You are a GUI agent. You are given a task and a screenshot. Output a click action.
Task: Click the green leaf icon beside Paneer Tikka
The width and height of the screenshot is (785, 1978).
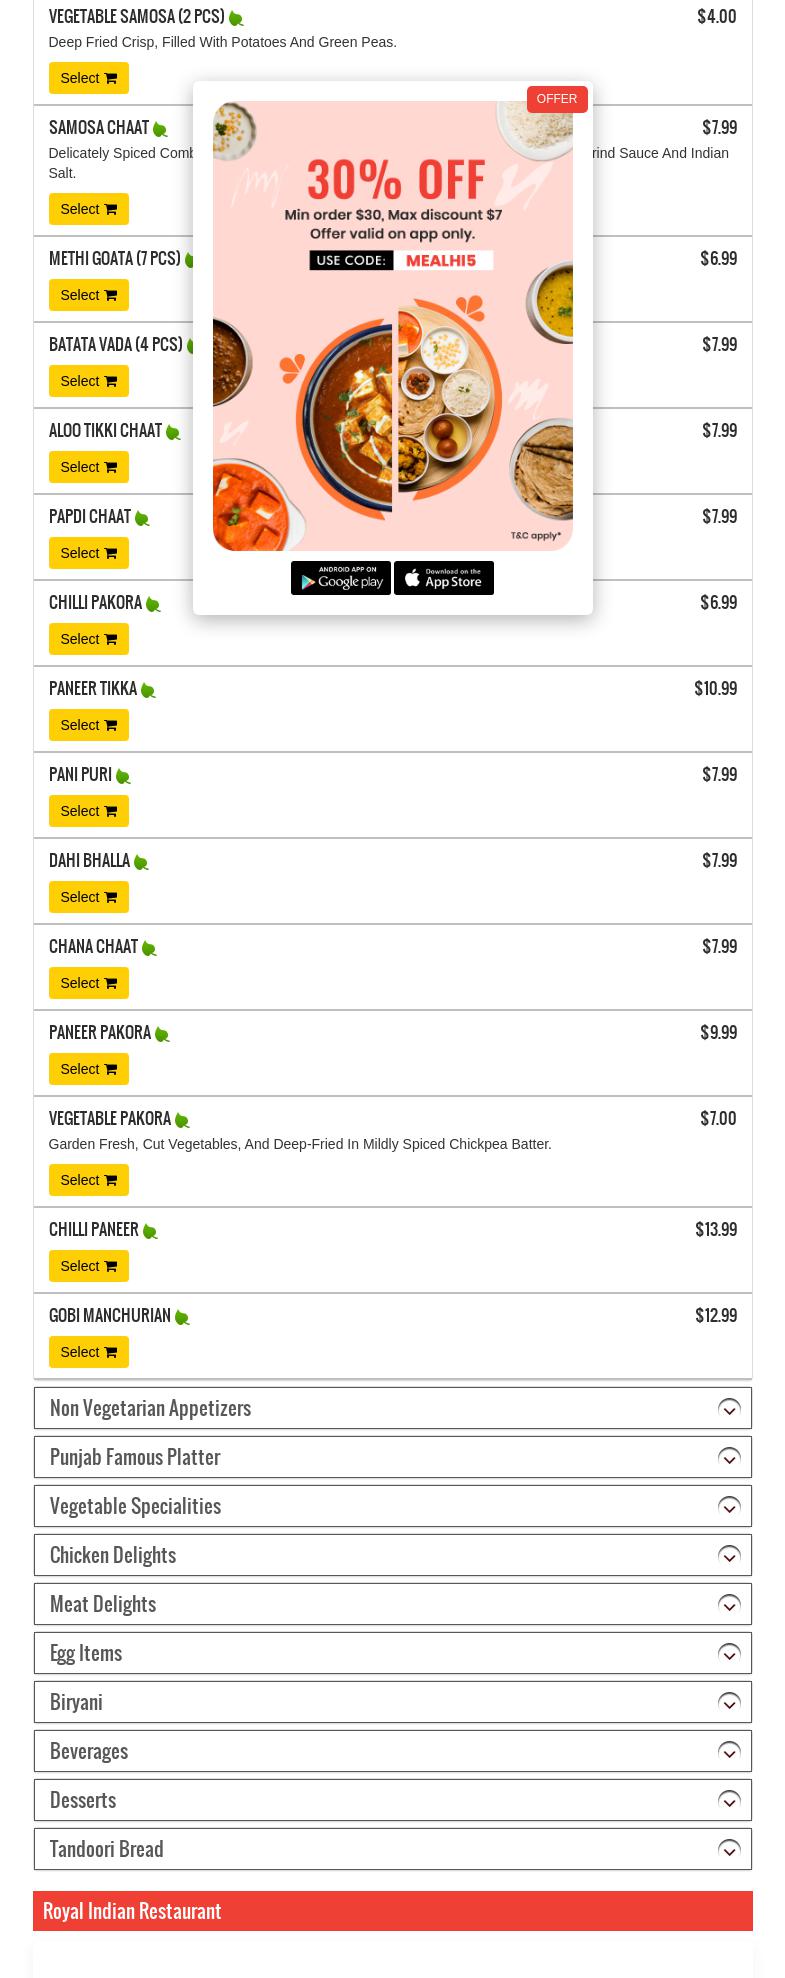[x=148, y=690]
